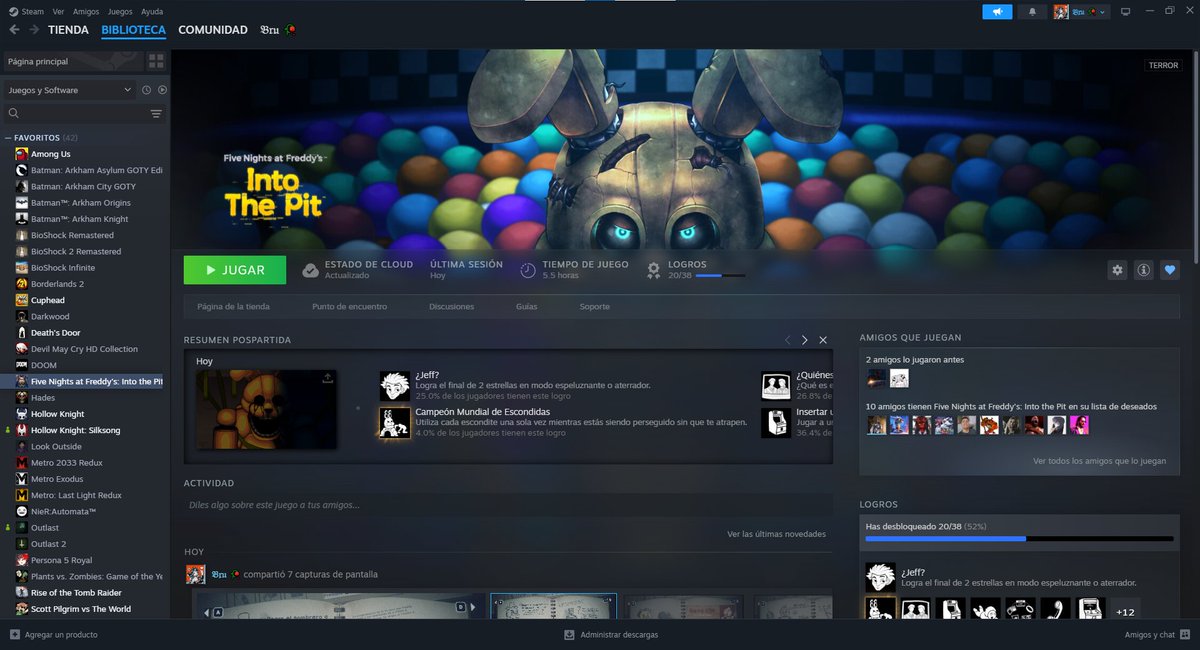Select the BIBLIOTECA tab
1200x650 pixels.
pos(133,30)
